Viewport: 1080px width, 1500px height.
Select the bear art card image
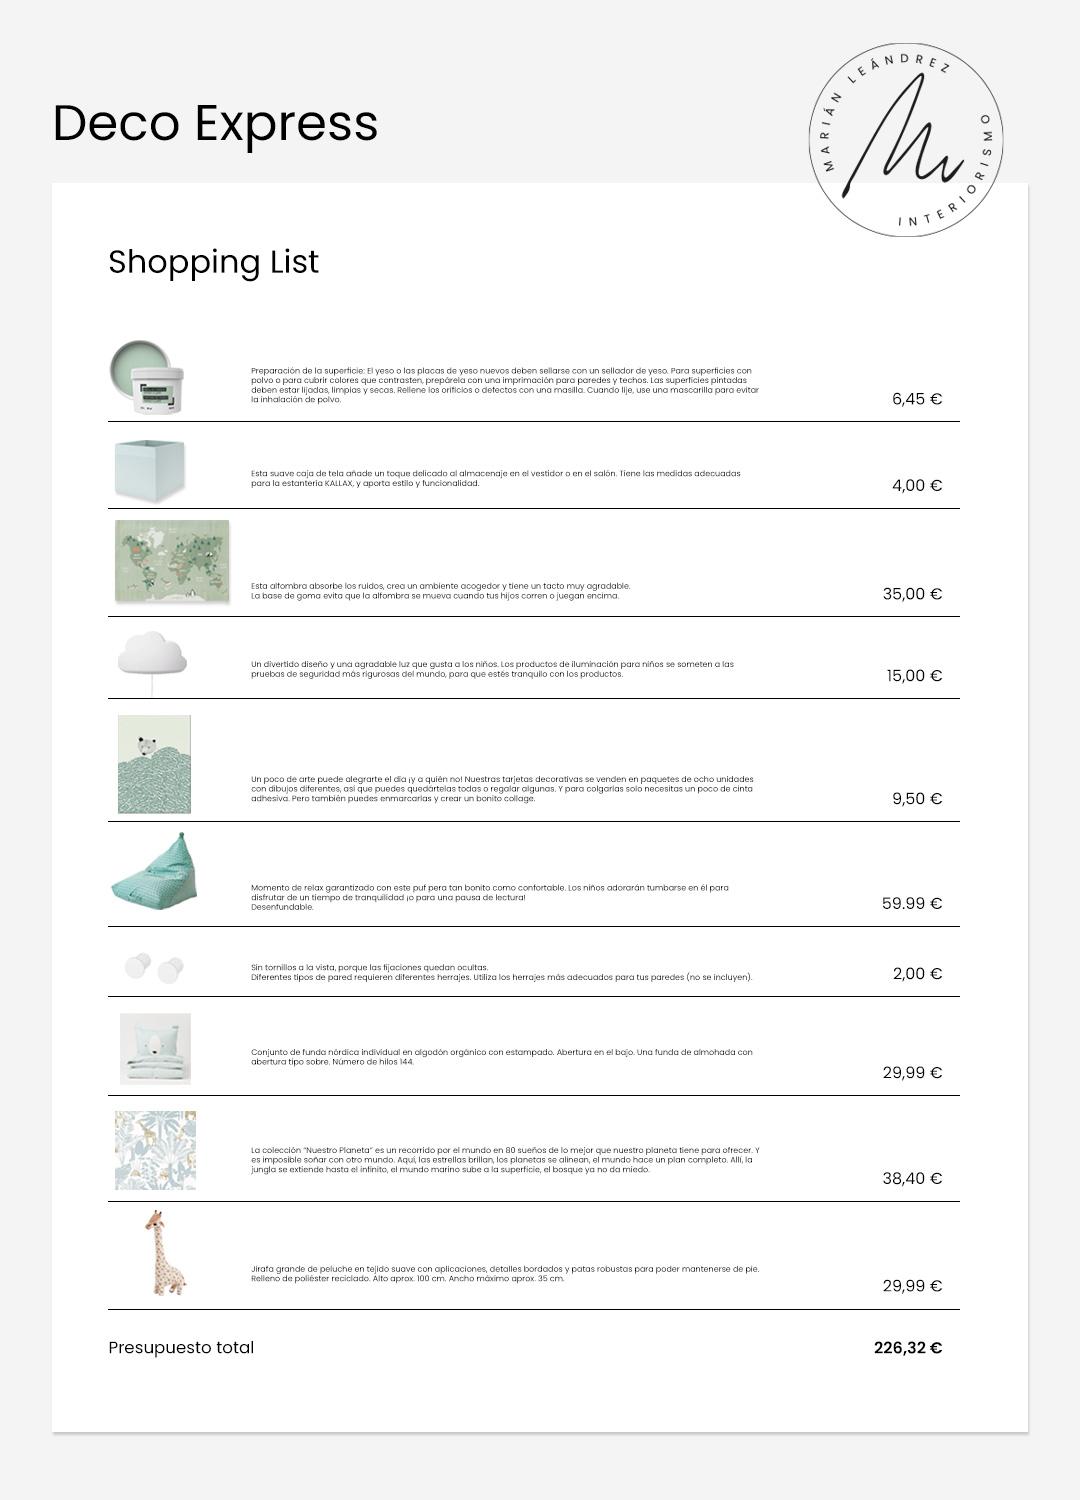click(x=154, y=764)
